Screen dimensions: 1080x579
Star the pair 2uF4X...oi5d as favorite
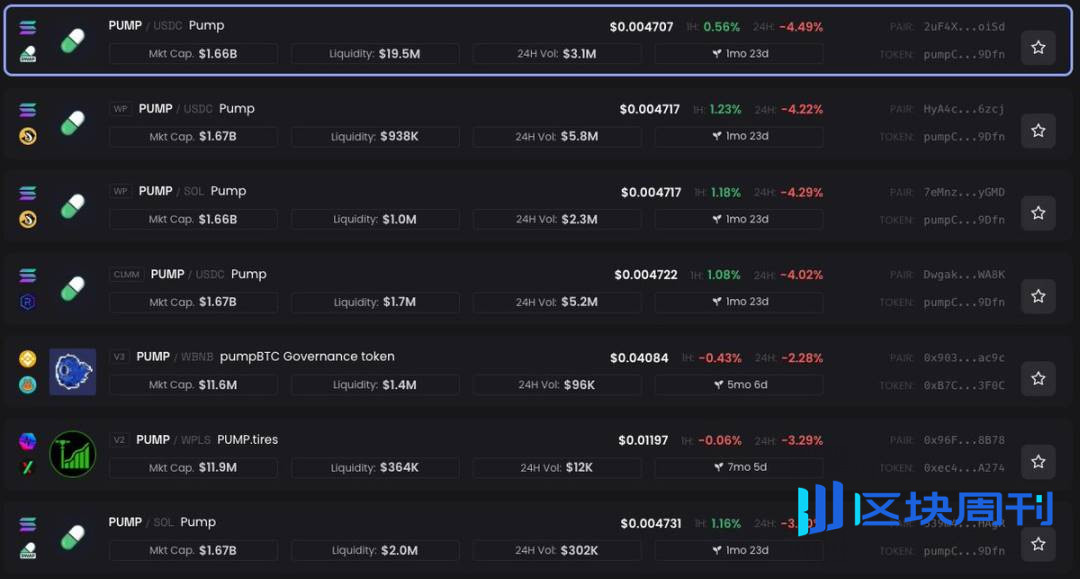[x=1038, y=48]
